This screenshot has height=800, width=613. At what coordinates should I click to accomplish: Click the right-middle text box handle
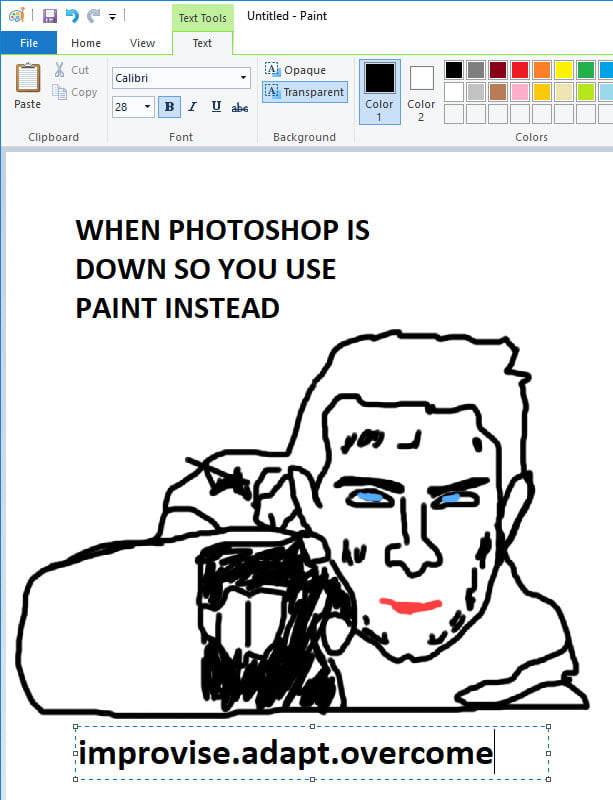(x=549, y=753)
